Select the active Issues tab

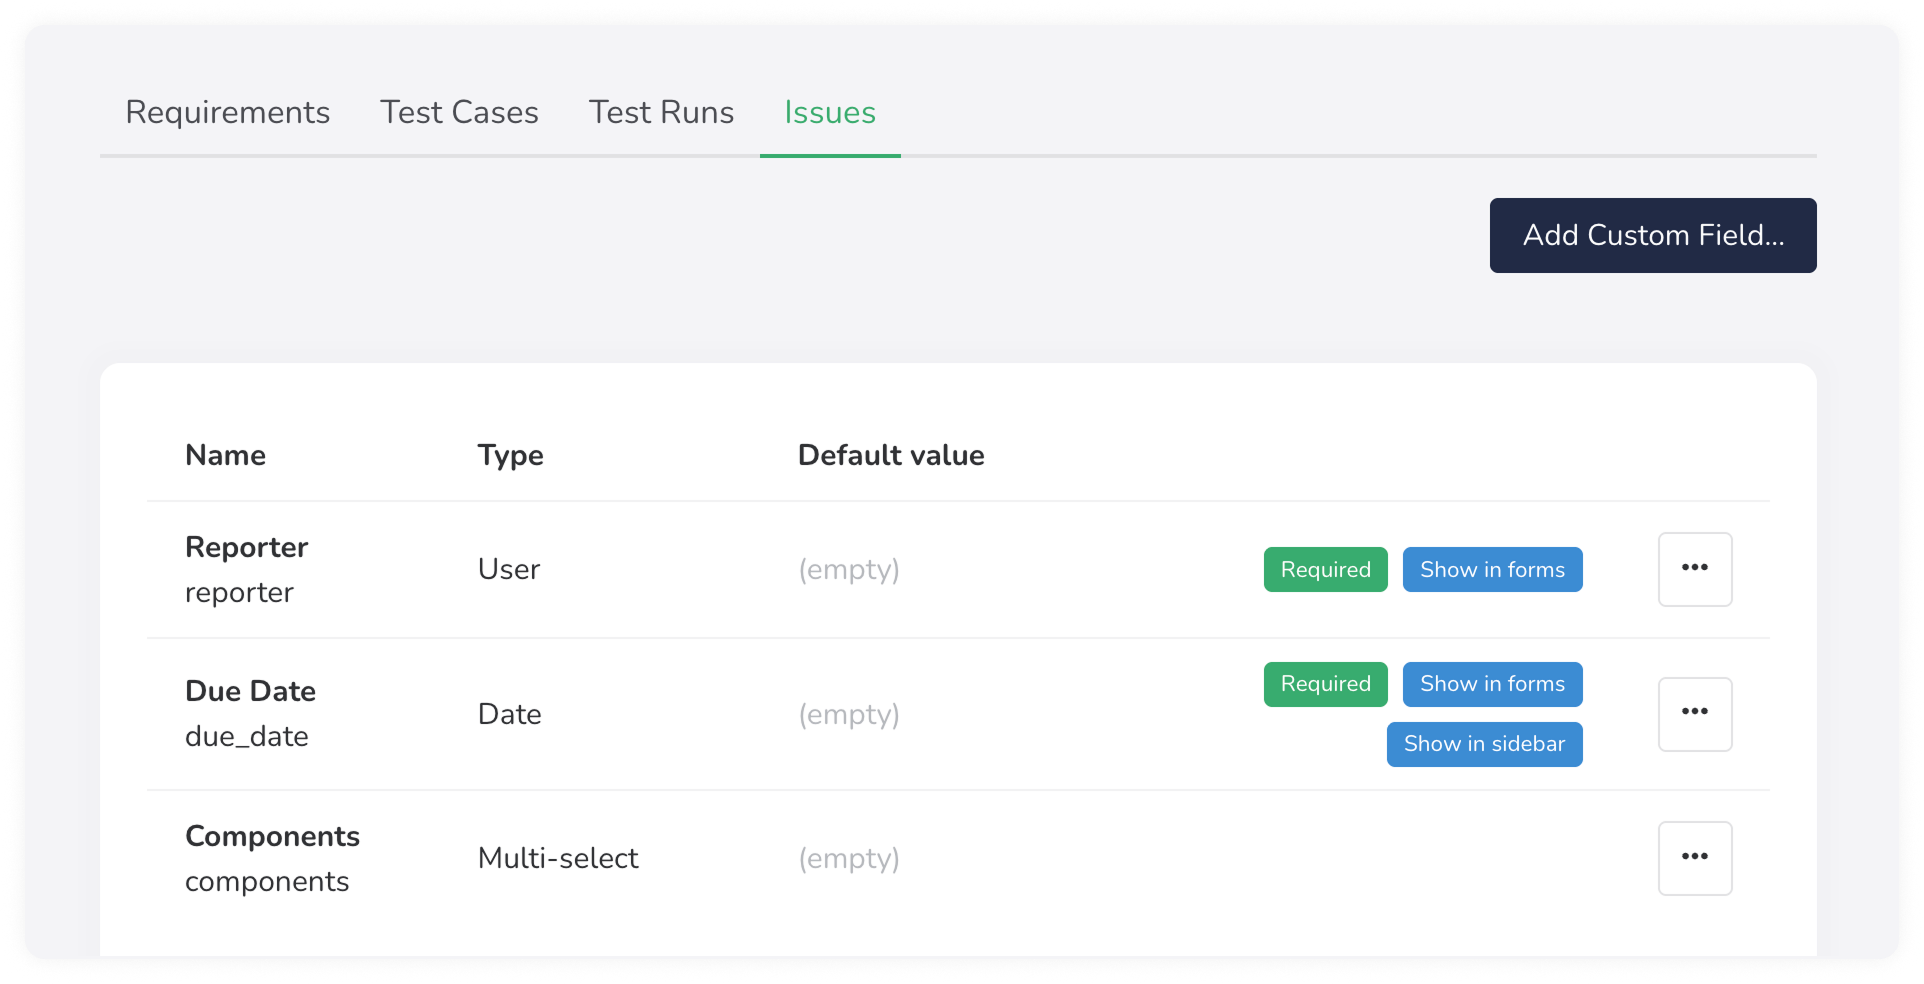click(830, 112)
